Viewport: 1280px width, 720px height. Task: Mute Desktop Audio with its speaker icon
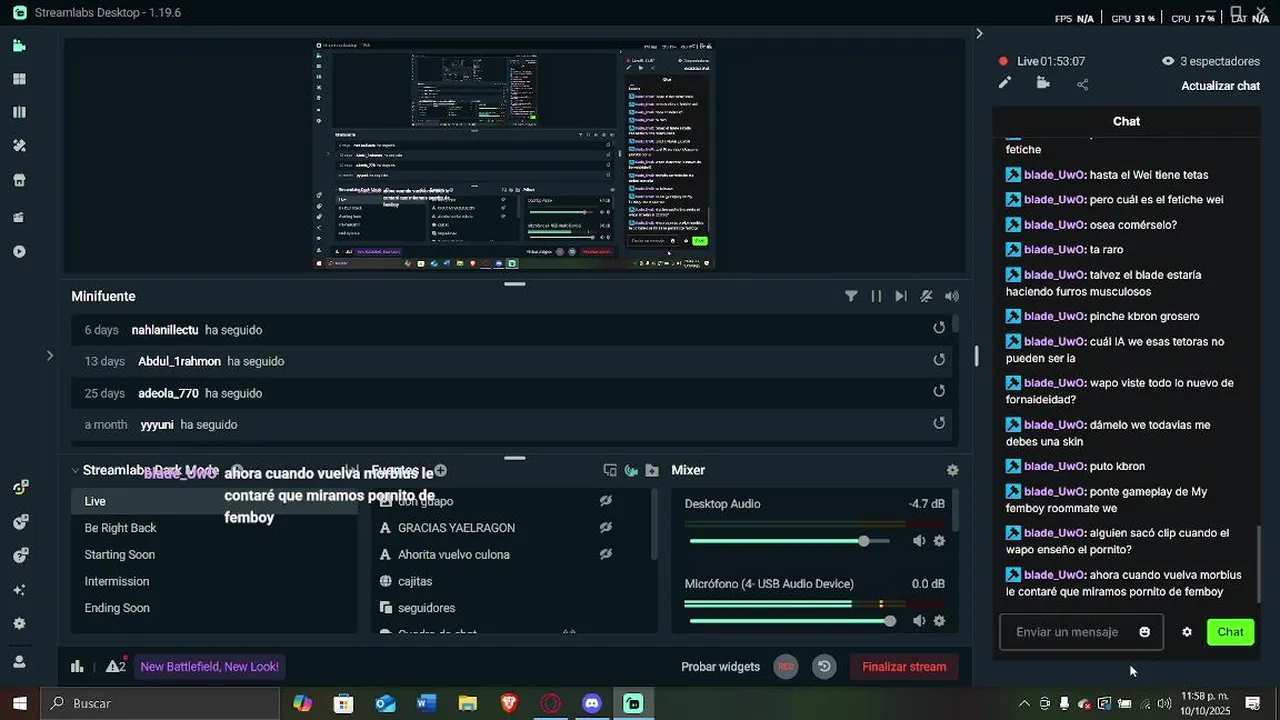pos(919,541)
